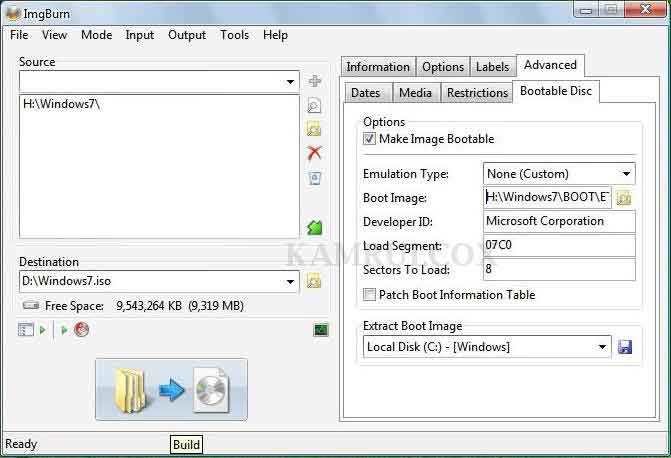Click the recycle clear list icon

pos(315,178)
